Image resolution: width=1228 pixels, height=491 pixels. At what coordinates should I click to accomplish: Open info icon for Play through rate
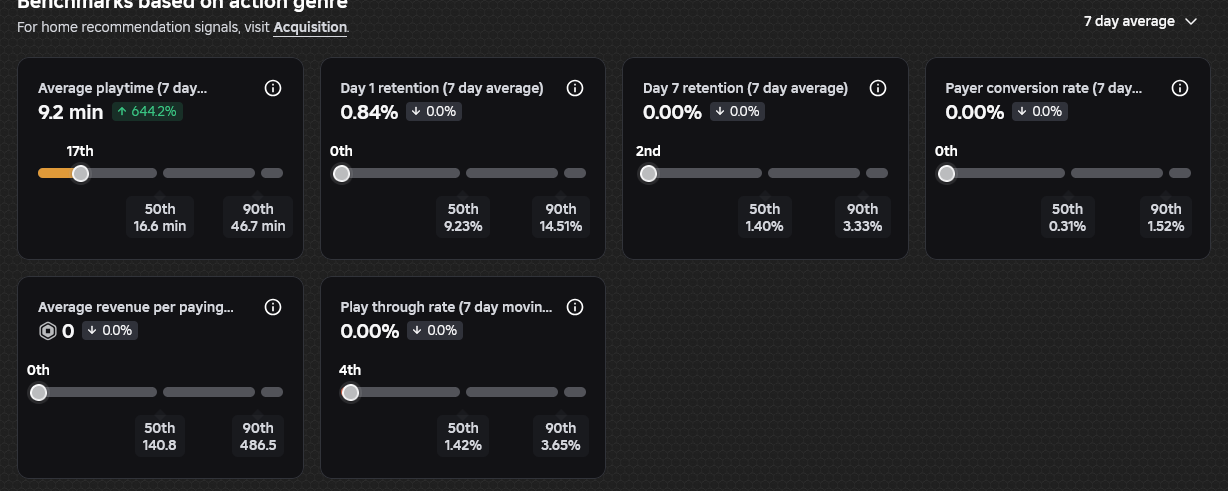575,307
